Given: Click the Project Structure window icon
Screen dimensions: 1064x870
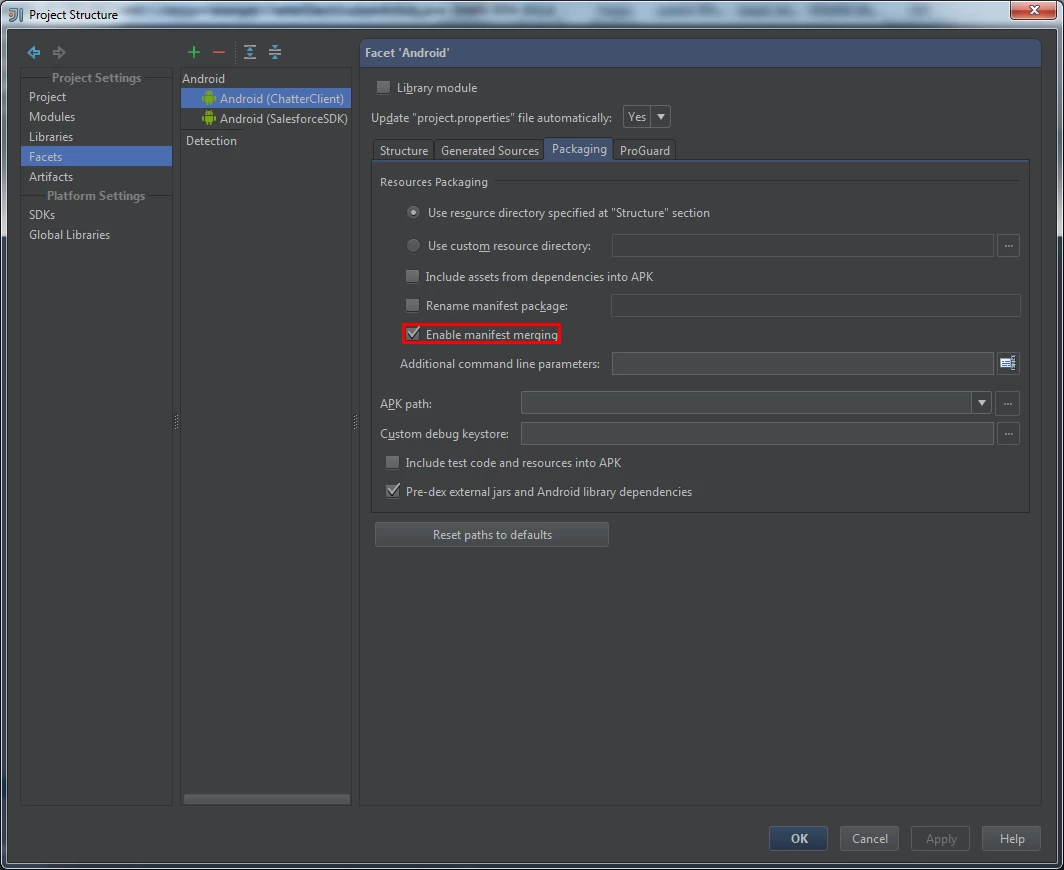Looking at the screenshot, I should [15, 14].
